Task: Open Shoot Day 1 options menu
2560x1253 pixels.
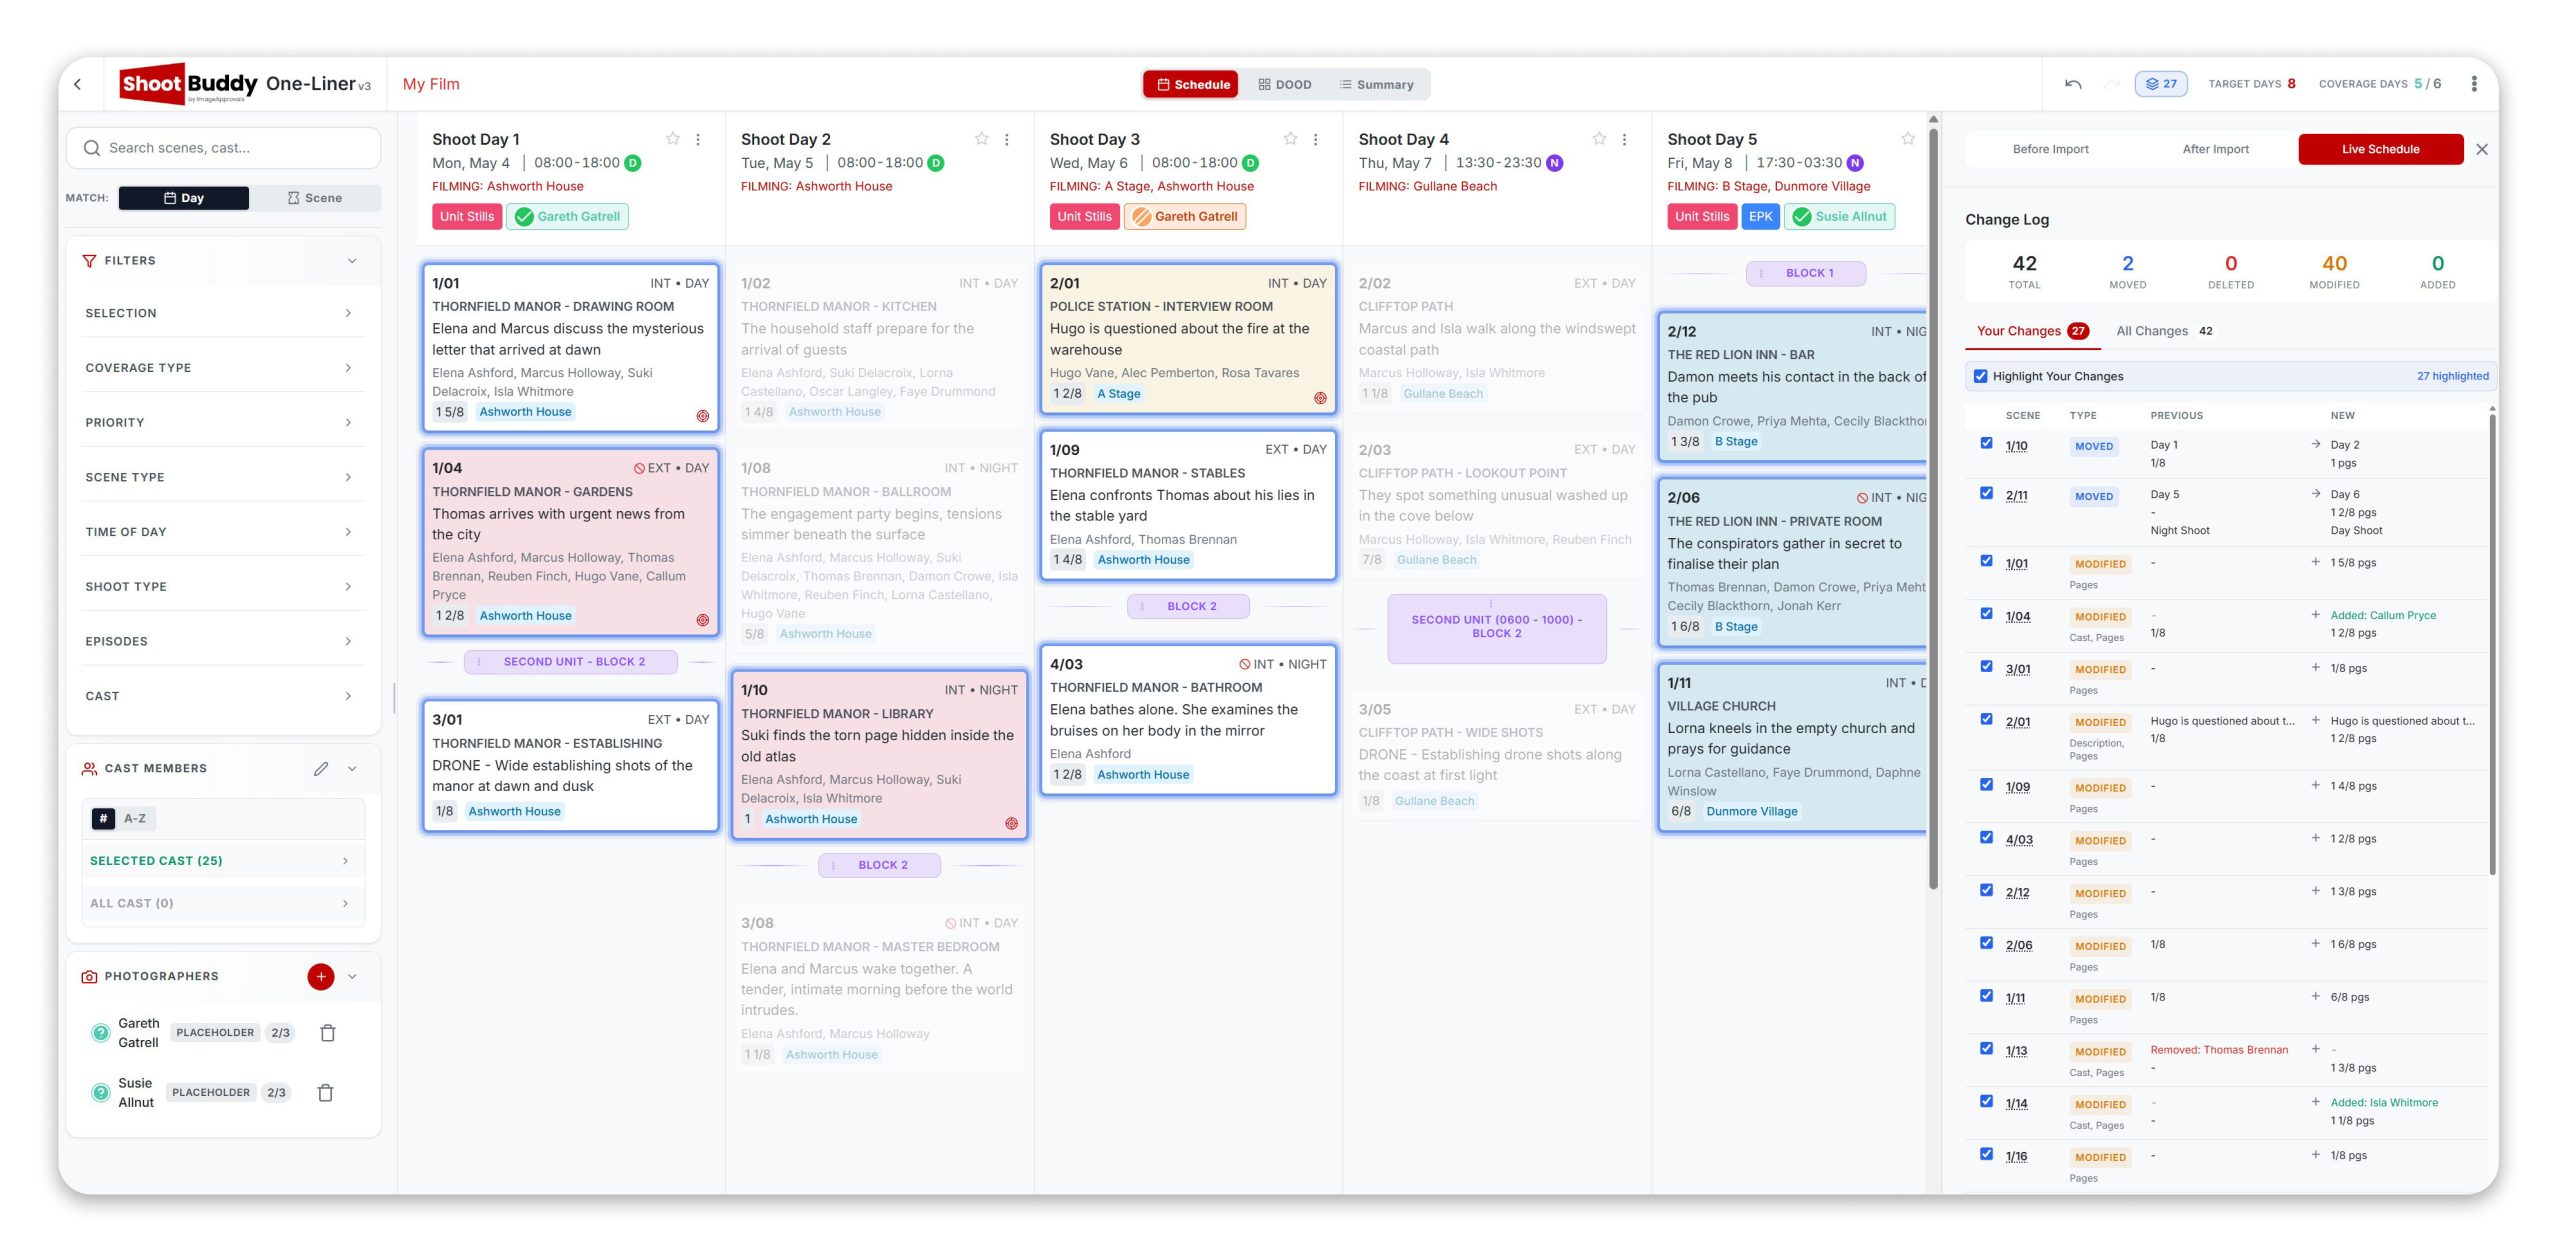Action: point(698,139)
